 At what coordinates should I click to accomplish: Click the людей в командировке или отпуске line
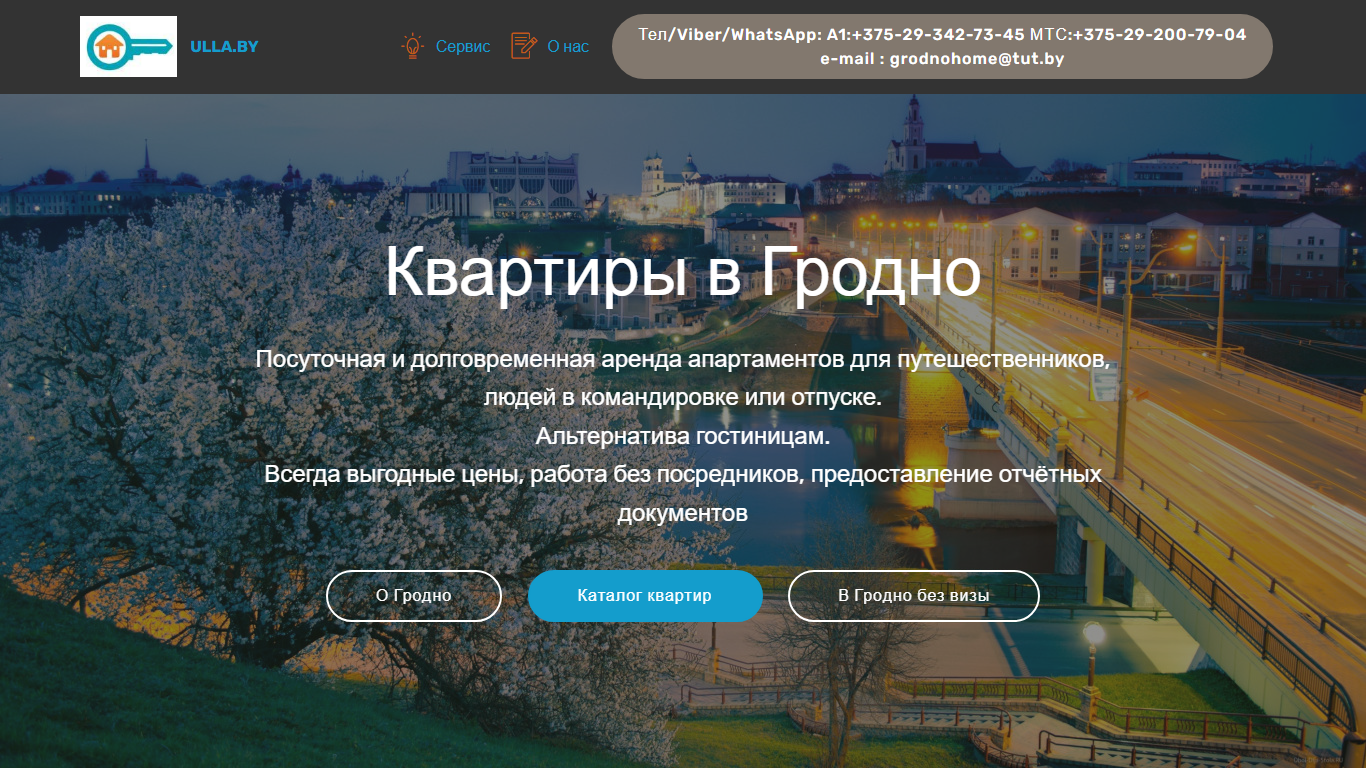click(x=683, y=397)
